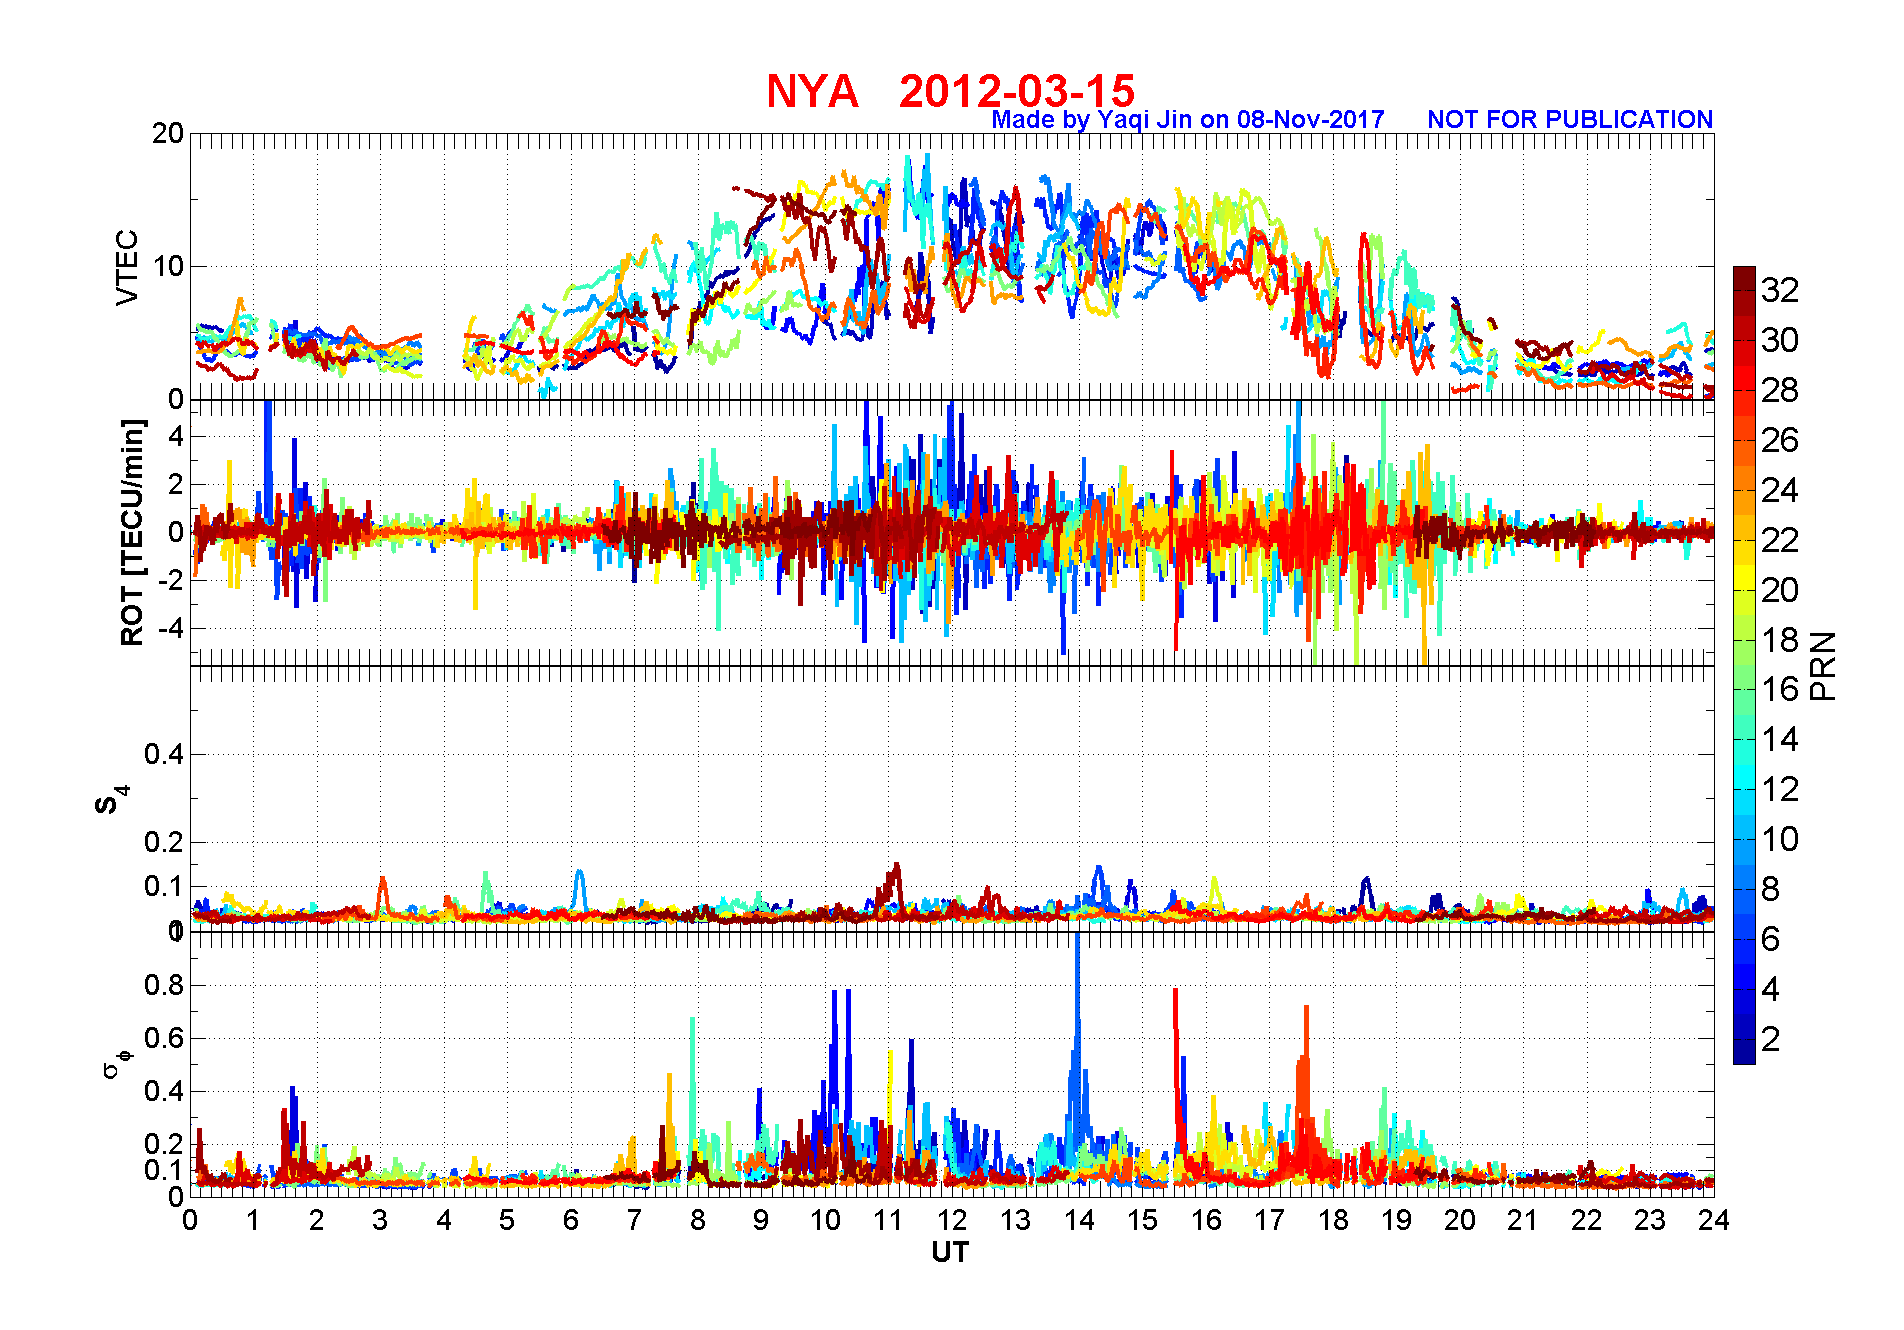Screen dimensions: 1904x1330
Task: Click the ROT axis tick value -4
Action: (x=172, y=628)
